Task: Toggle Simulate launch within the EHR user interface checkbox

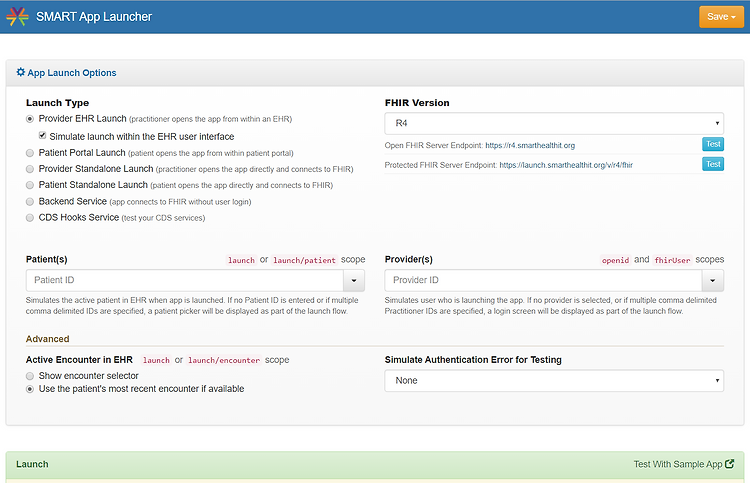Action: pyautogui.click(x=43, y=136)
